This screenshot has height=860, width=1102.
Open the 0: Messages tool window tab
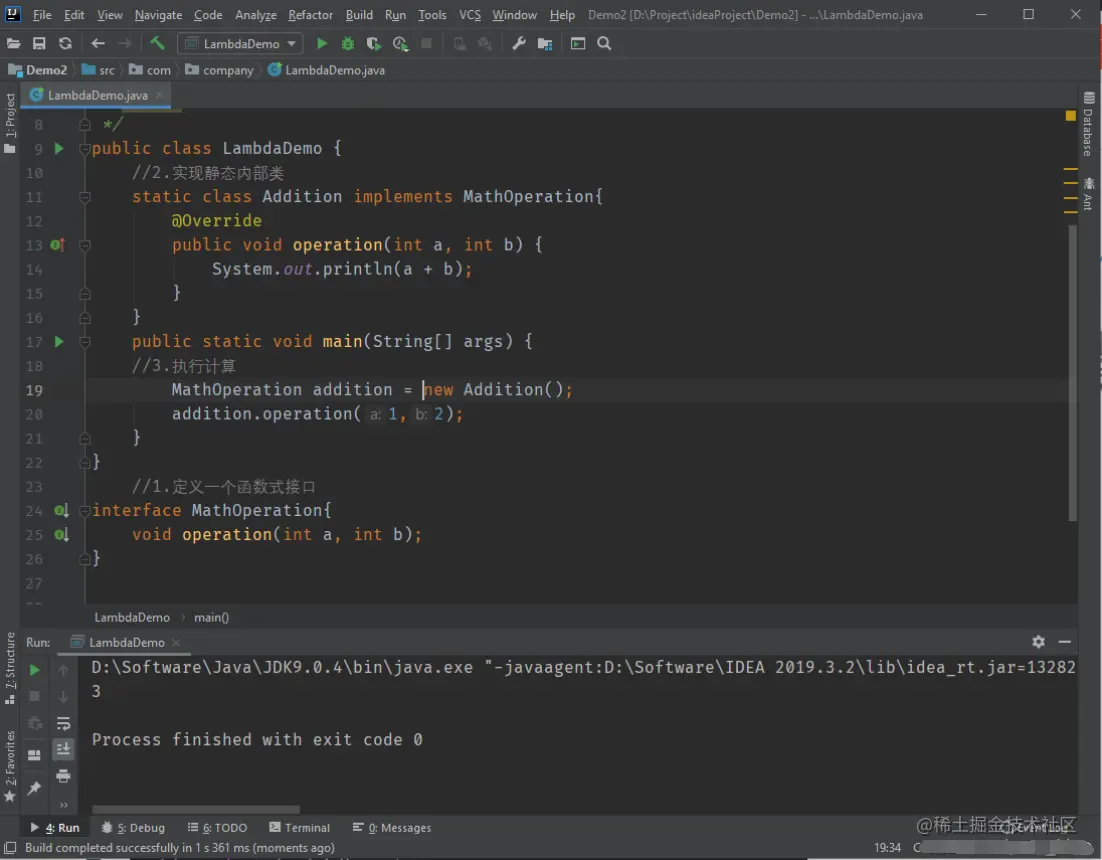(x=392, y=828)
